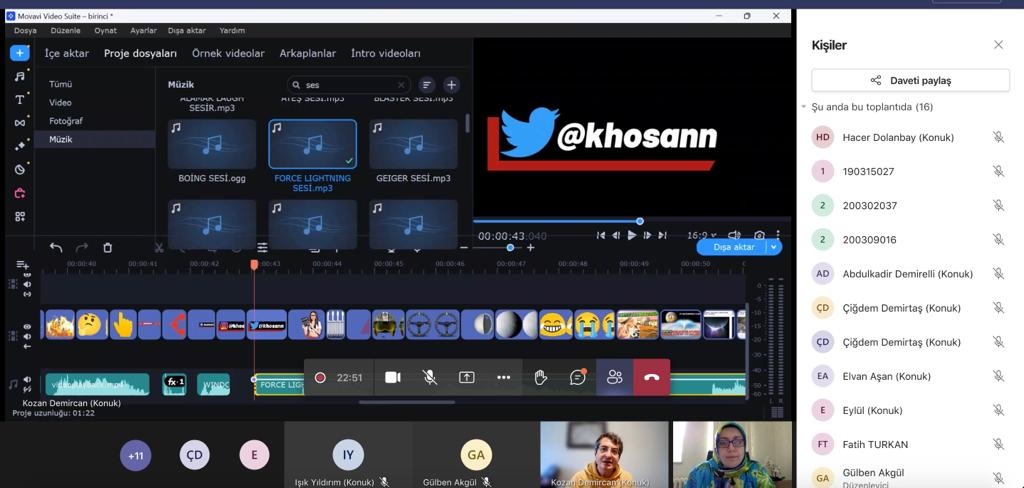Select the Fotoğraf category in media list
The height and width of the screenshot is (488, 1024).
[66, 121]
